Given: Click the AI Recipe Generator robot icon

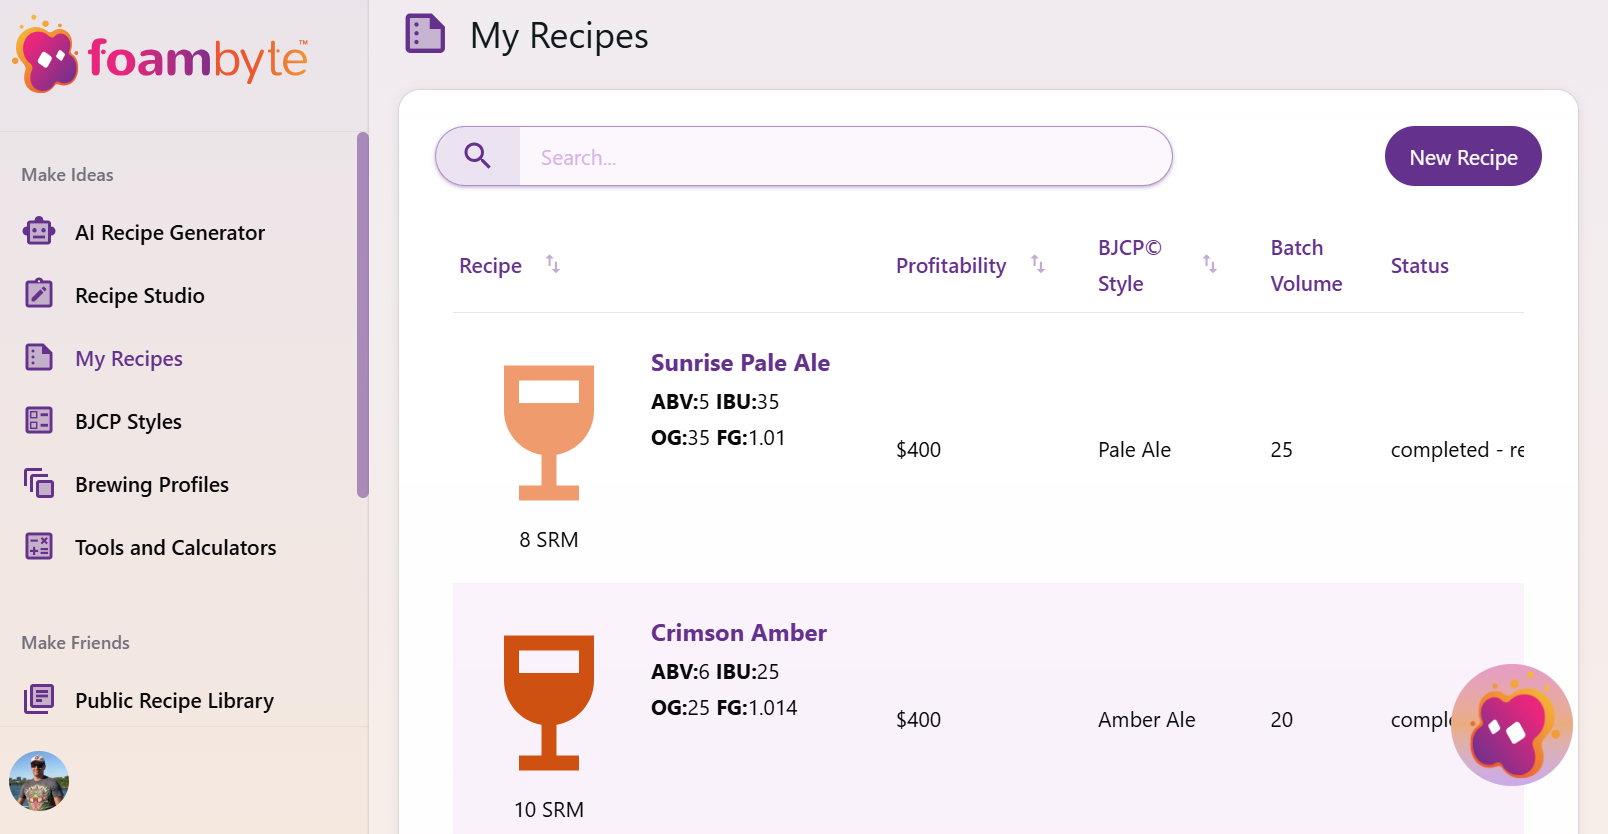Looking at the screenshot, I should click(39, 232).
